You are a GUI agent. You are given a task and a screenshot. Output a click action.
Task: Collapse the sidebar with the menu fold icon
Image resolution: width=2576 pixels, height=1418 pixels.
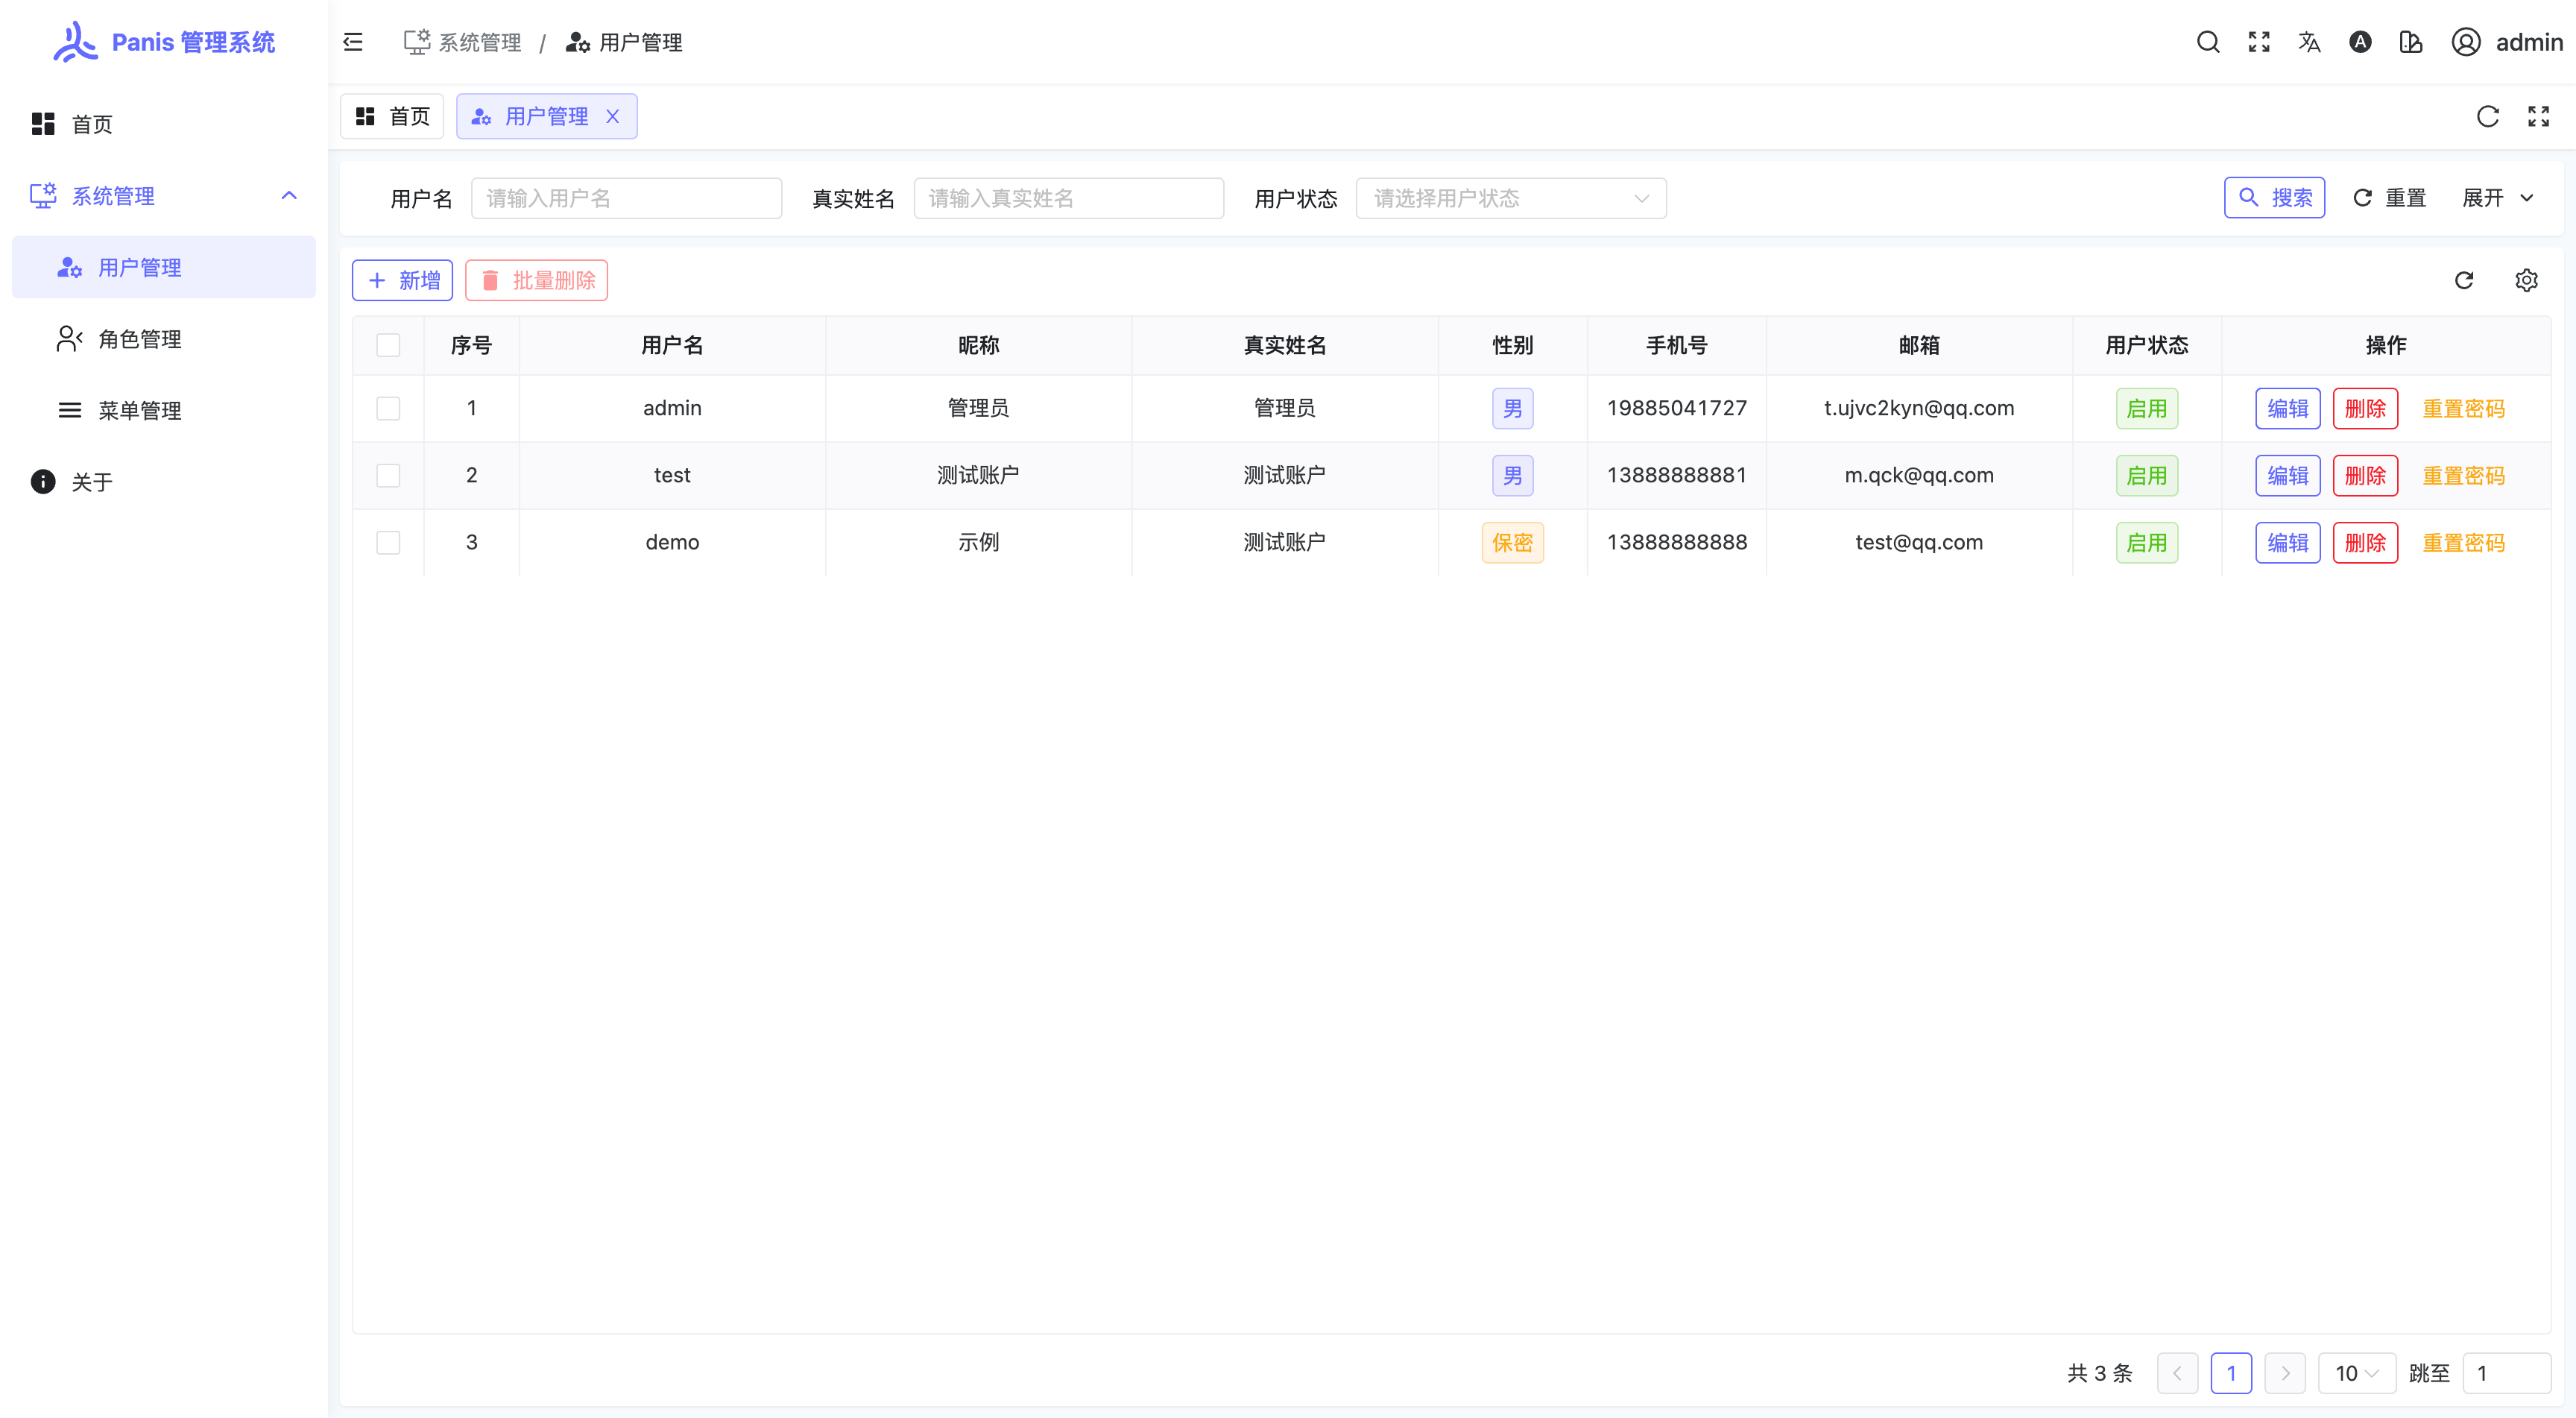coord(353,42)
